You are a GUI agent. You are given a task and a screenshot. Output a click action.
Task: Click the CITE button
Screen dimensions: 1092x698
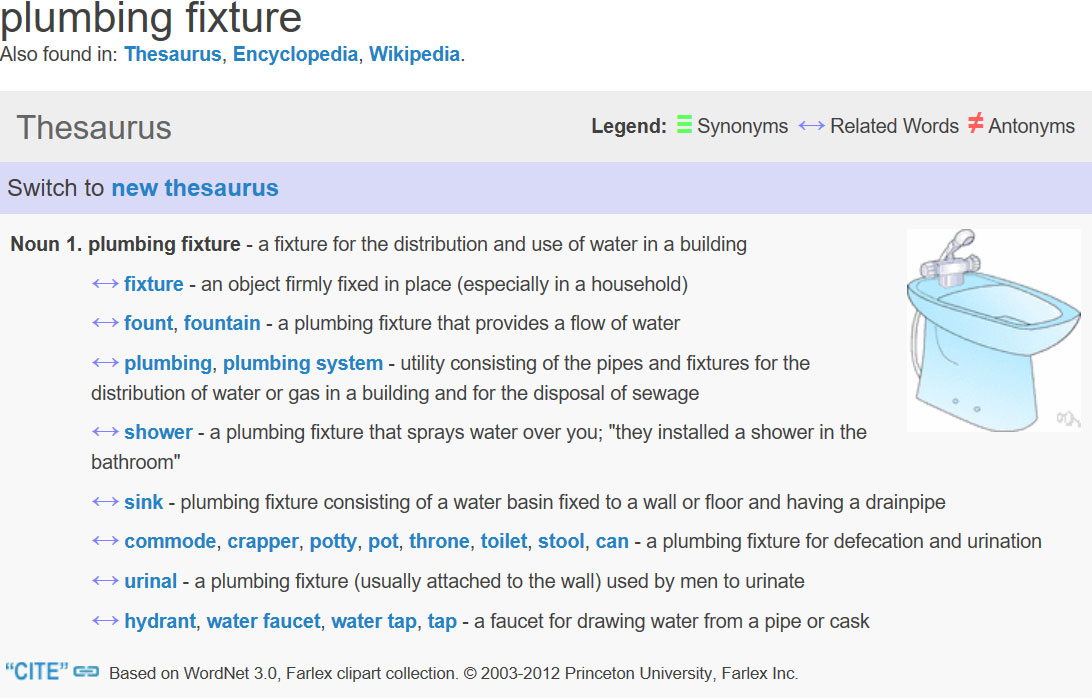[x=37, y=672]
